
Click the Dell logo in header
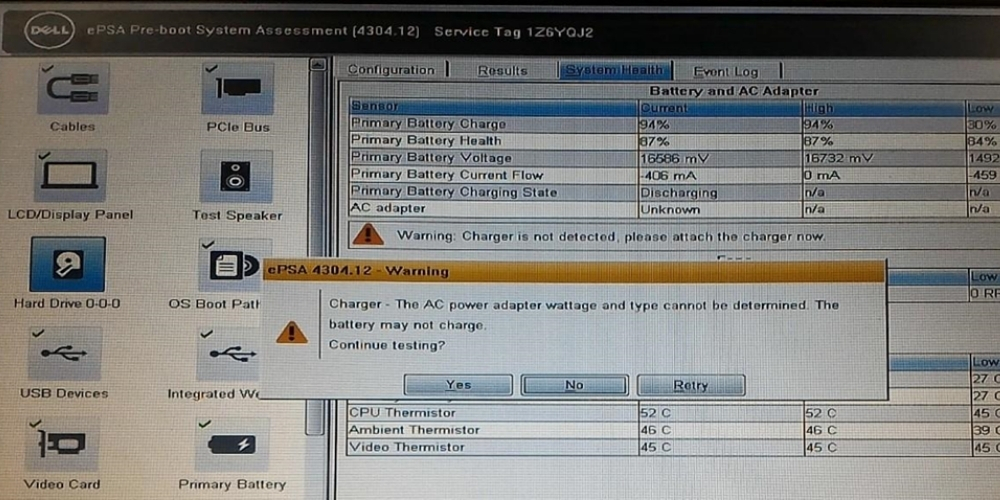click(x=49, y=31)
